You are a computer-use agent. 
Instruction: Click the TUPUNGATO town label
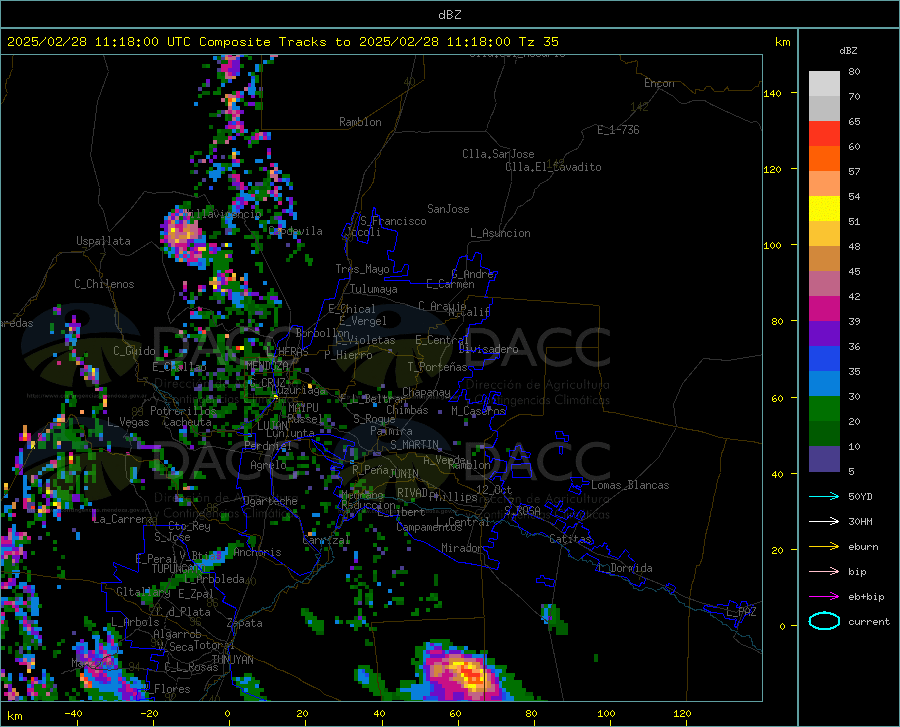177,569
